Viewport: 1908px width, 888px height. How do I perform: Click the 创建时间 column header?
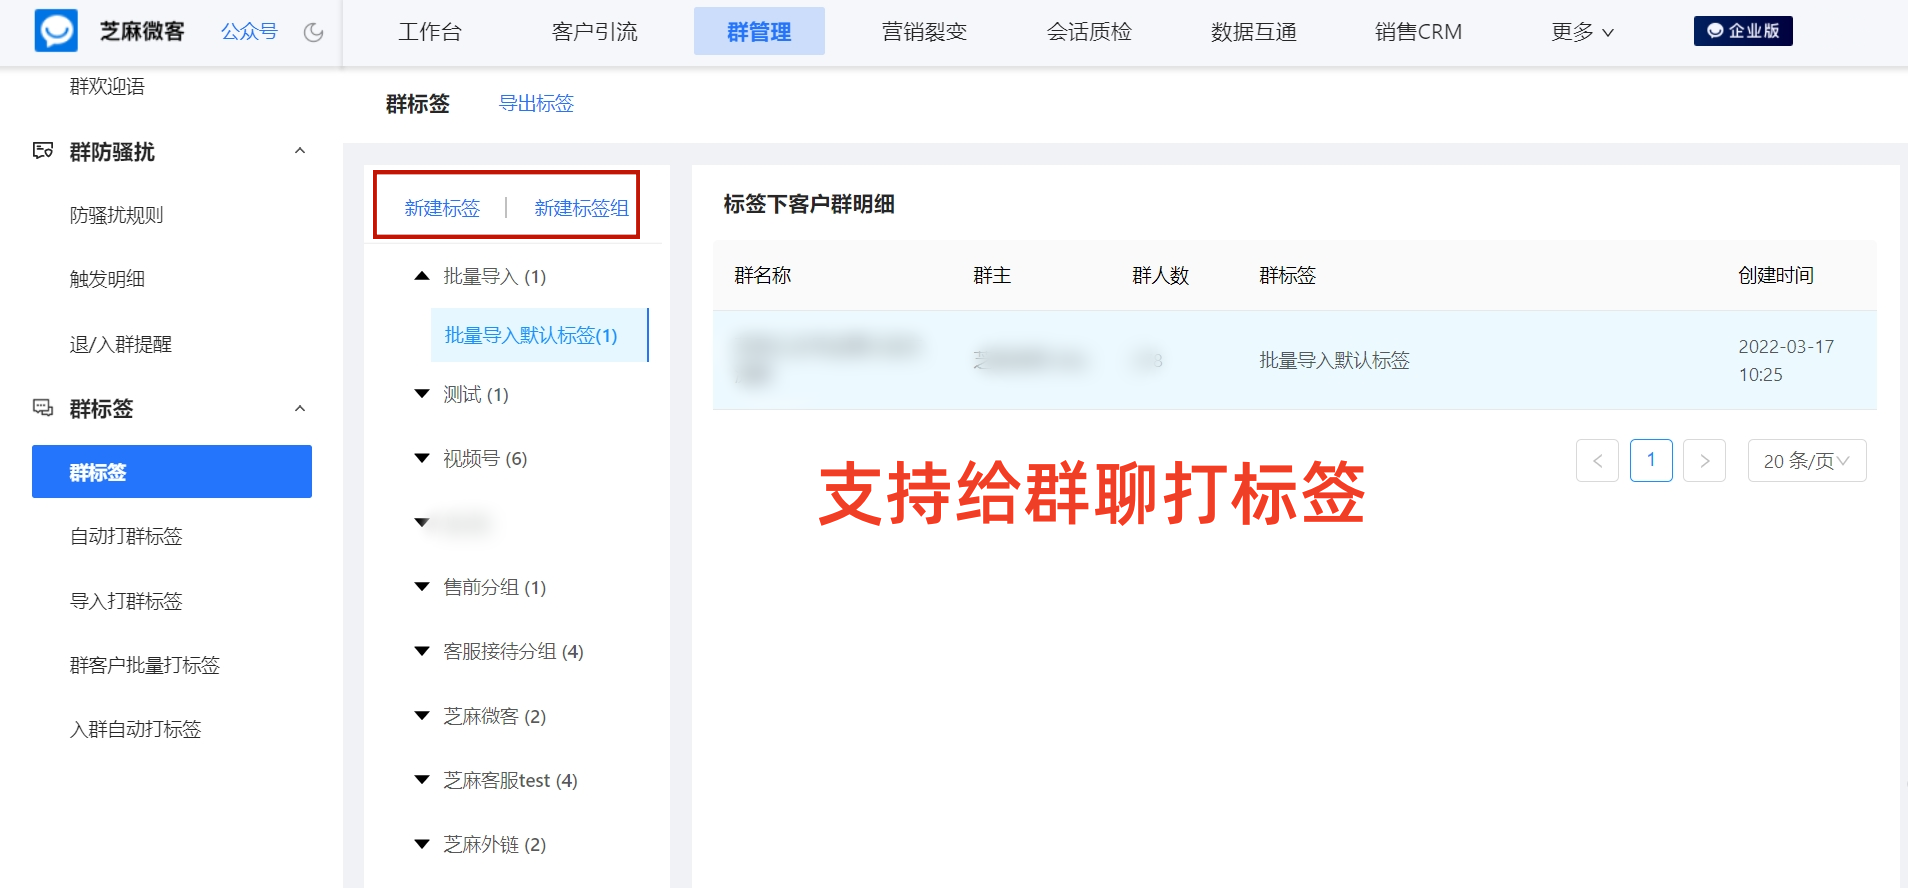(x=1776, y=275)
